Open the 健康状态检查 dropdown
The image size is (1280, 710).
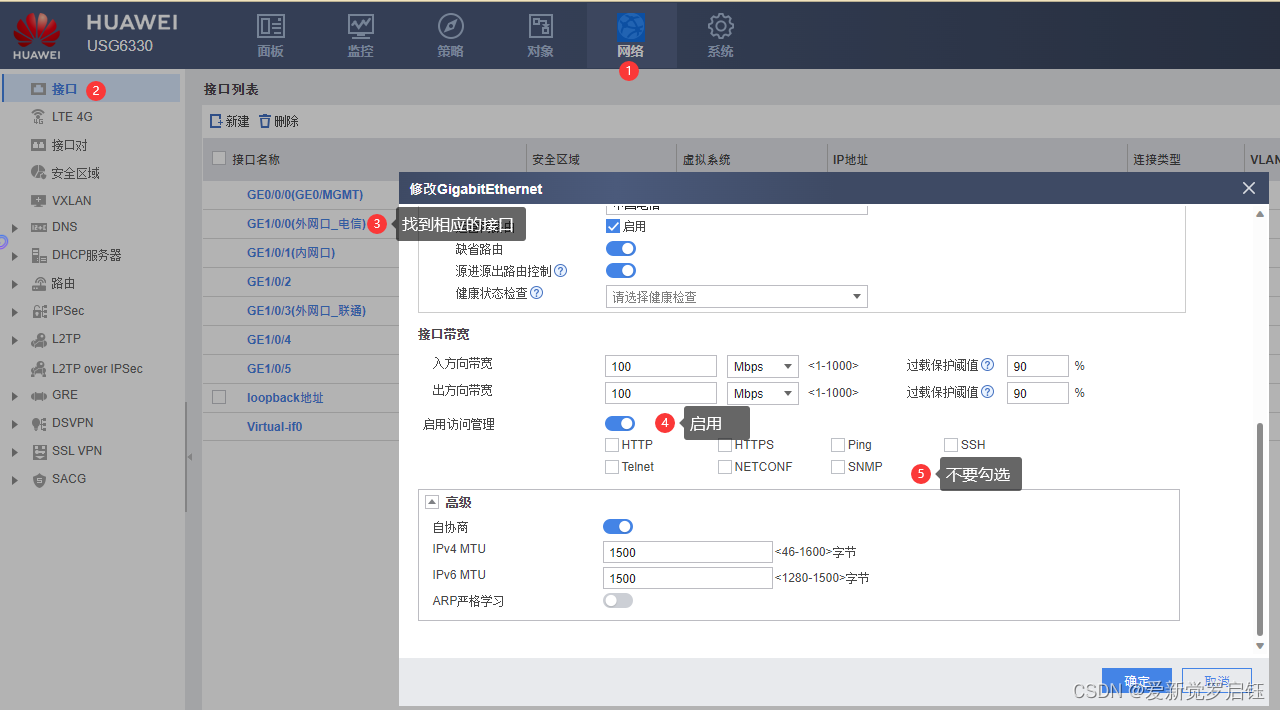[737, 296]
